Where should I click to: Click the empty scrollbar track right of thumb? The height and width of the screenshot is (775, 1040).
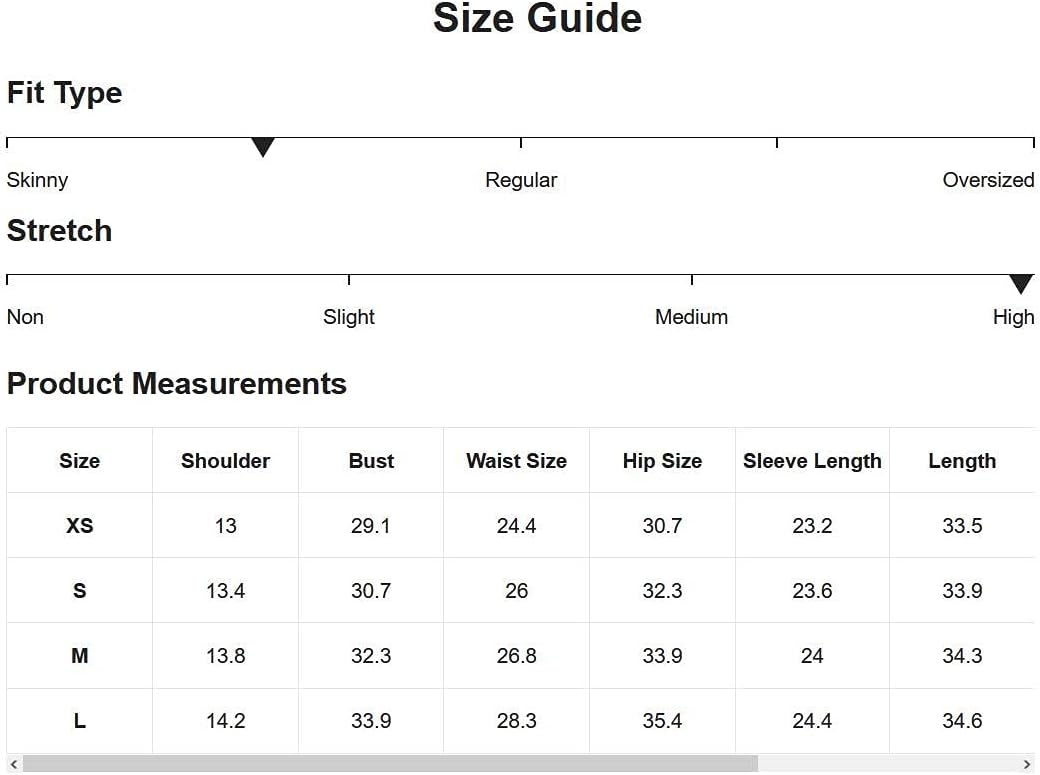click(x=889, y=764)
